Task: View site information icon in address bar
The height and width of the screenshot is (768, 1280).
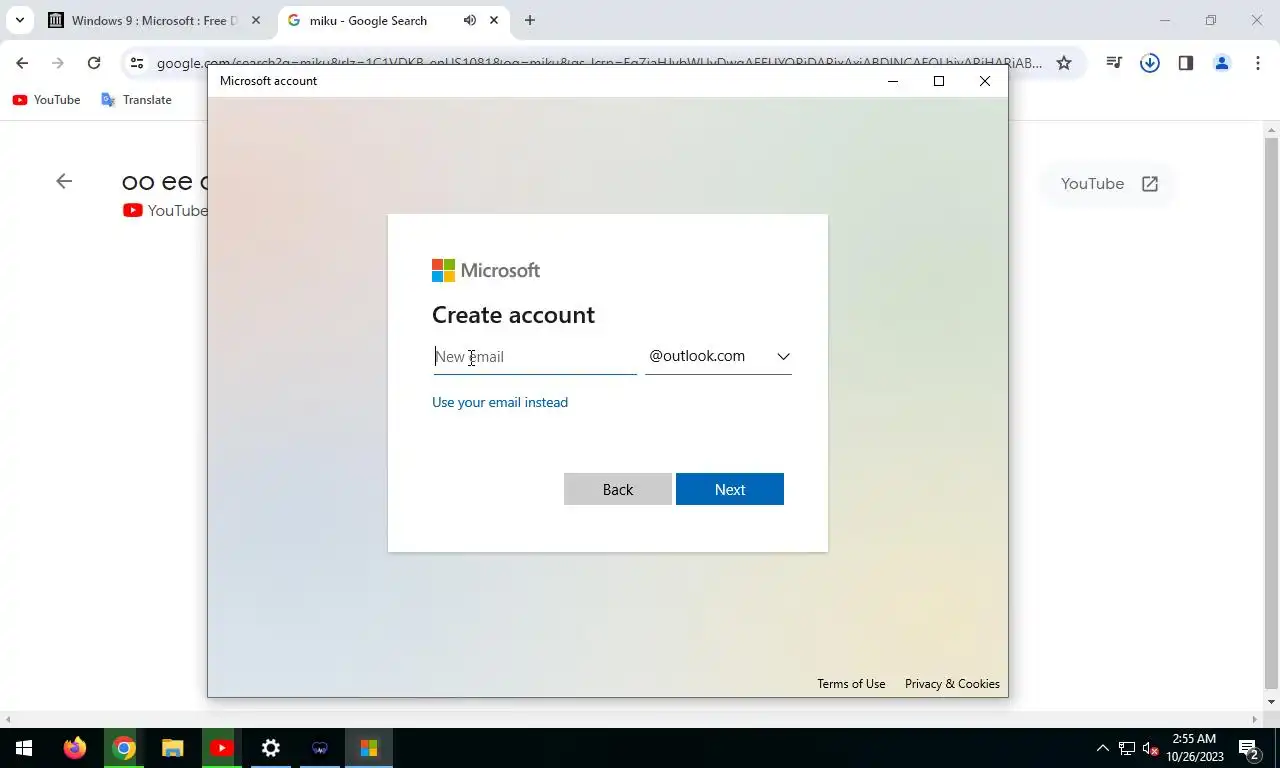Action: click(x=137, y=63)
